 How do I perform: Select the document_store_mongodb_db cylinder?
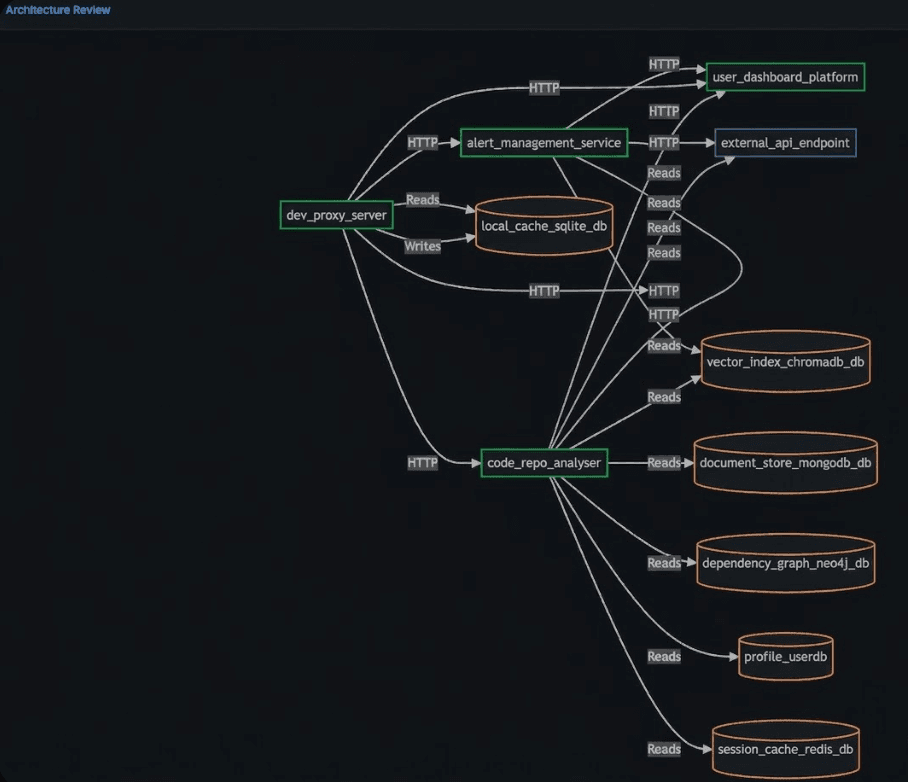(785, 463)
